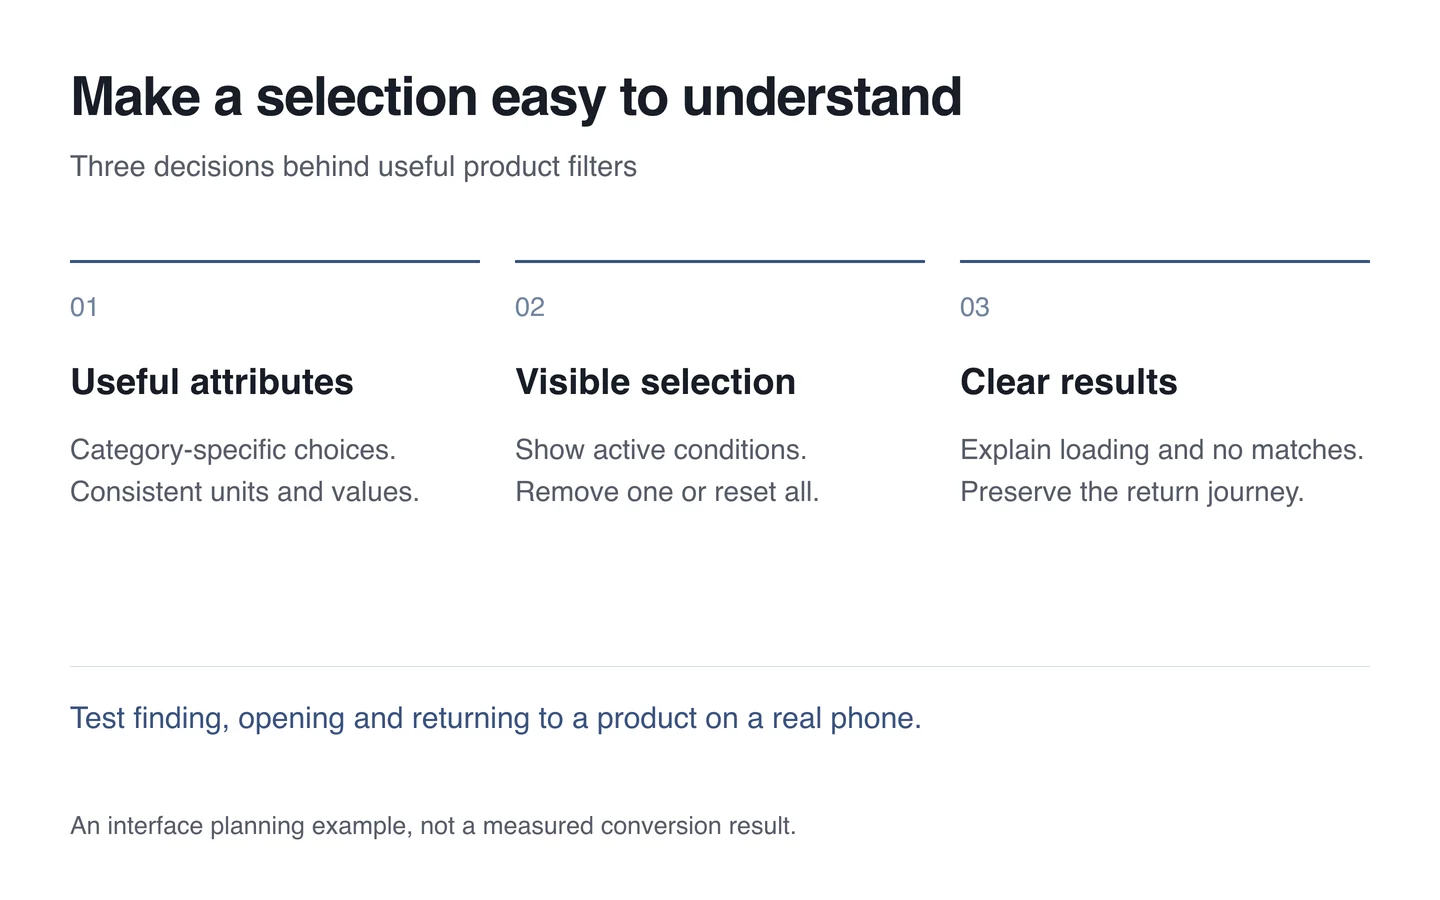The height and width of the screenshot is (900, 1440).
Task: Click the blue rule above step 03
Action: (1165, 261)
